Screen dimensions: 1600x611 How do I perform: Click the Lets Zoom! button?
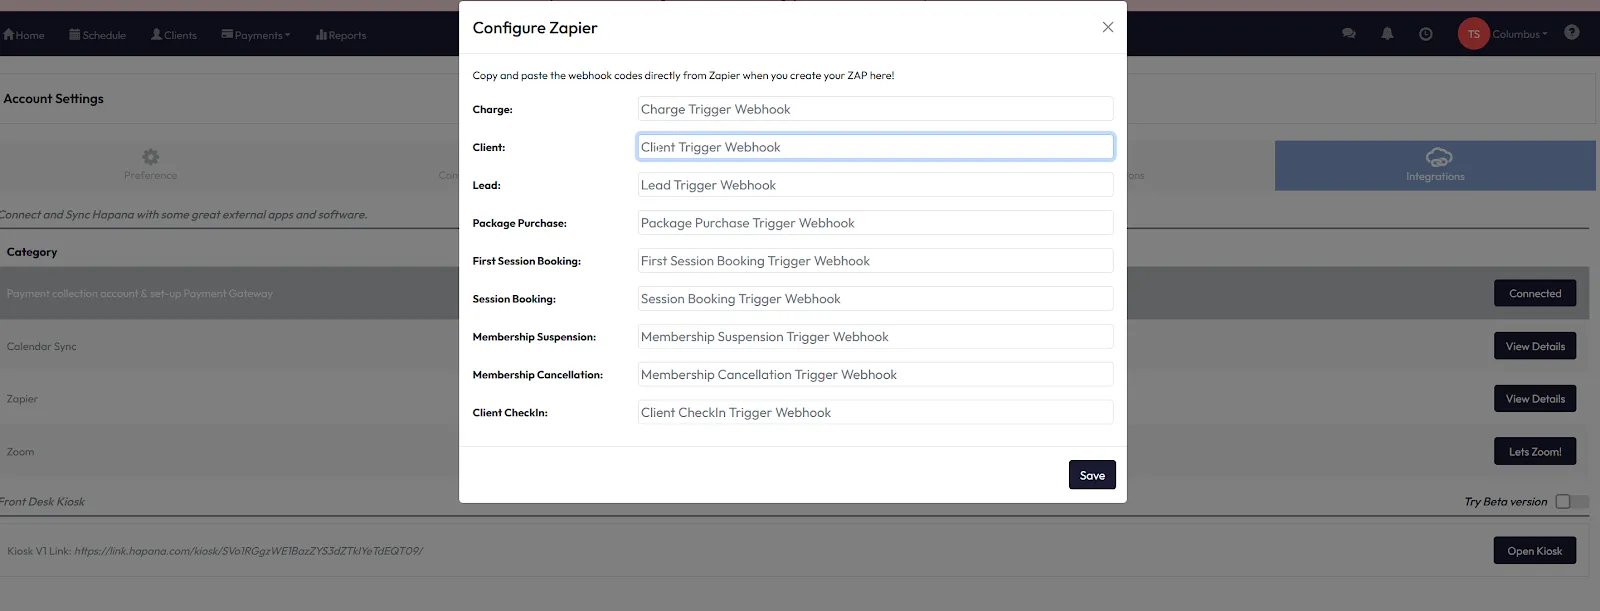tap(1534, 452)
